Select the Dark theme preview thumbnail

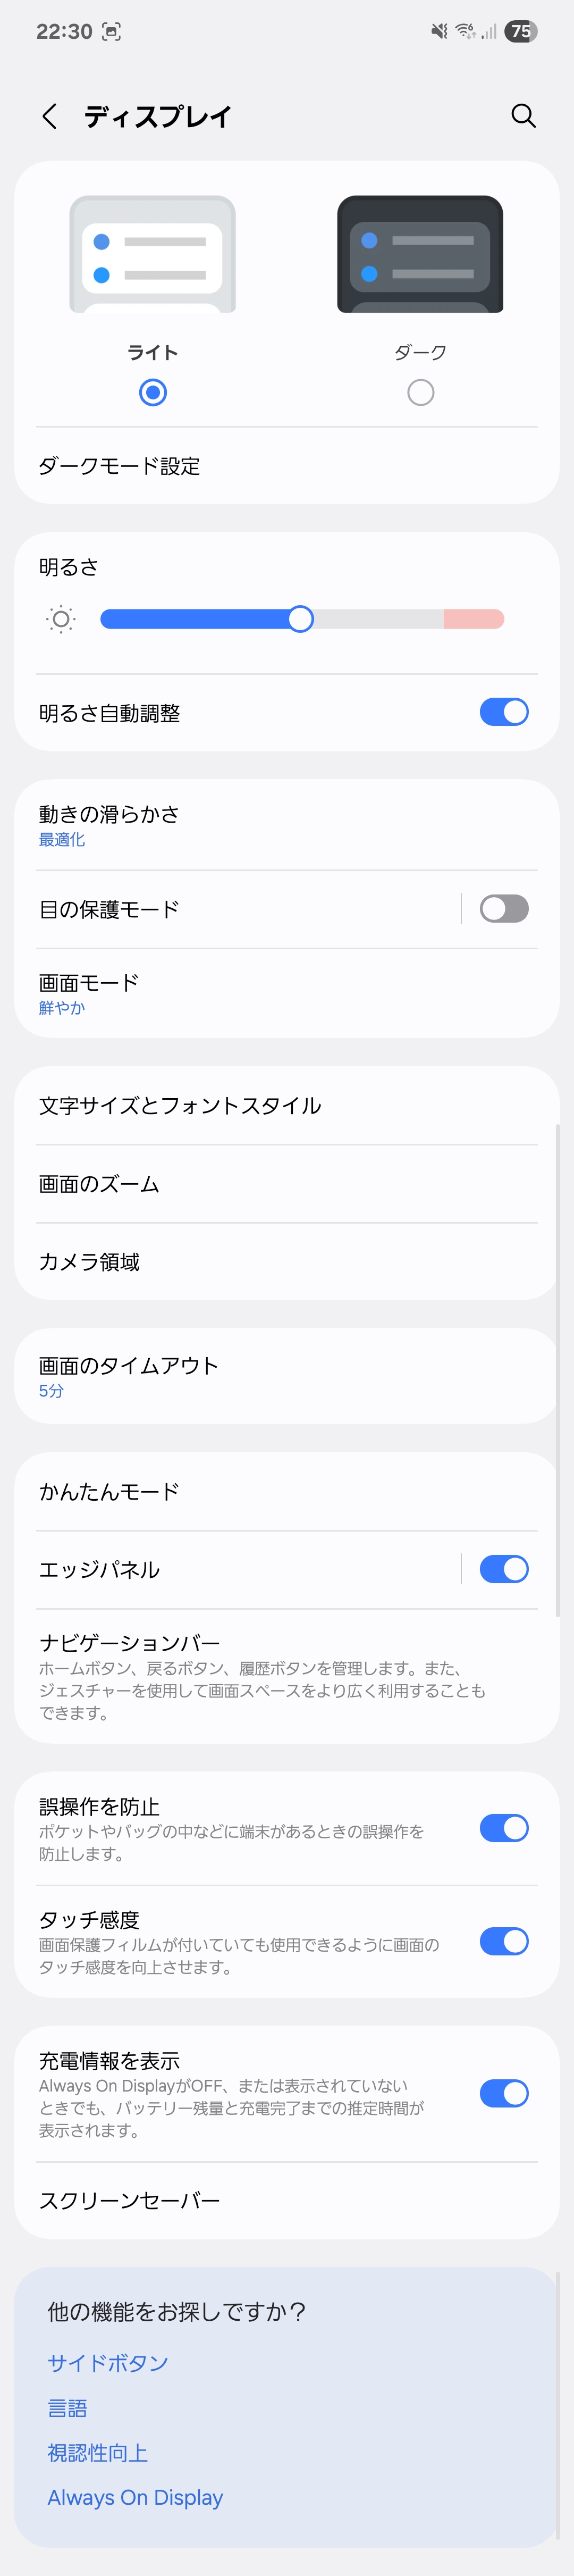(420, 254)
